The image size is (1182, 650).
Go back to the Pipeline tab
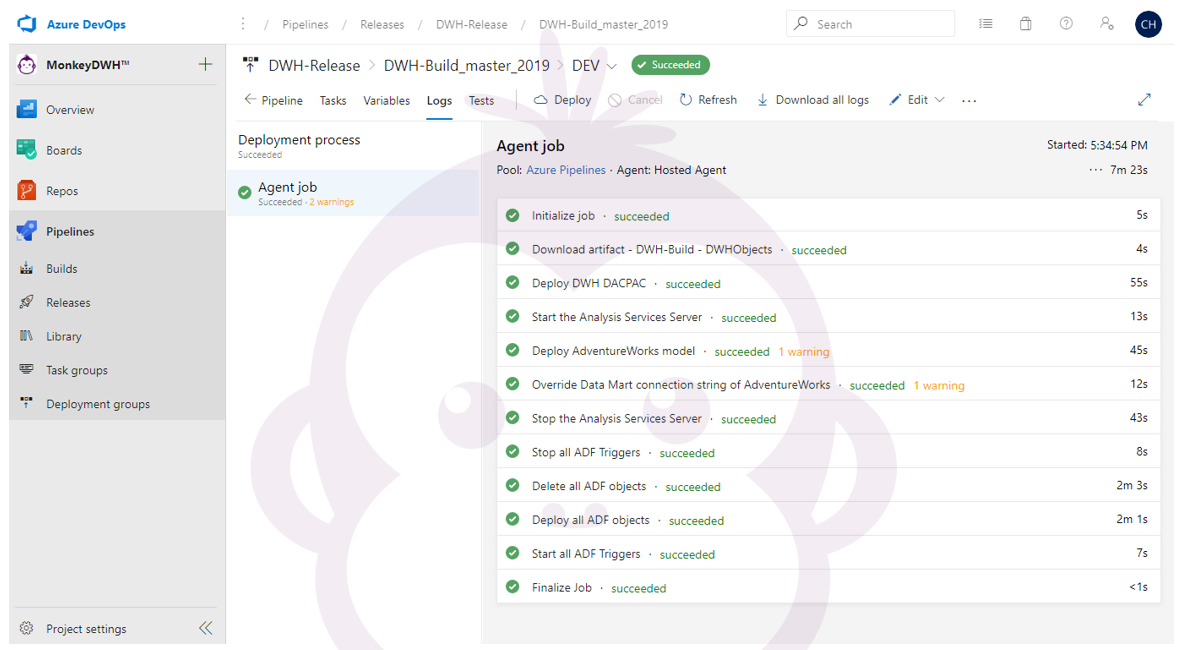(x=274, y=100)
